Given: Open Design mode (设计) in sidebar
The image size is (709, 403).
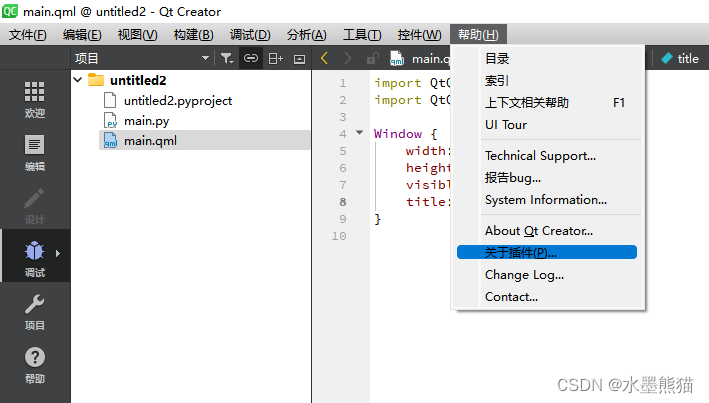Looking at the screenshot, I should click(x=35, y=206).
